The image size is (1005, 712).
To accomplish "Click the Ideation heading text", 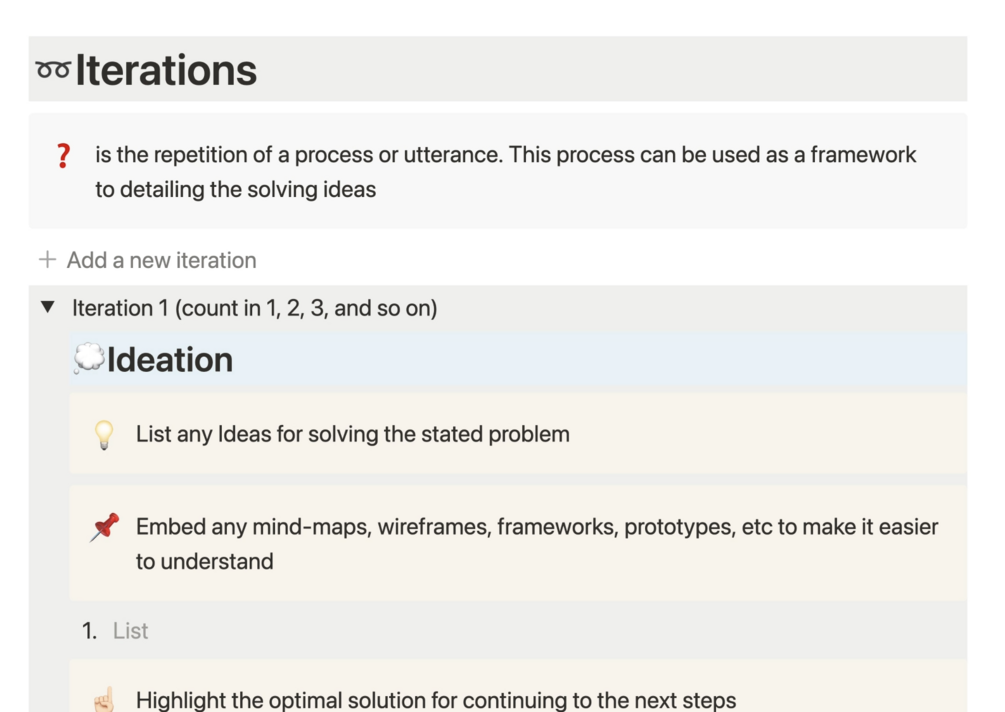I will click(x=170, y=360).
